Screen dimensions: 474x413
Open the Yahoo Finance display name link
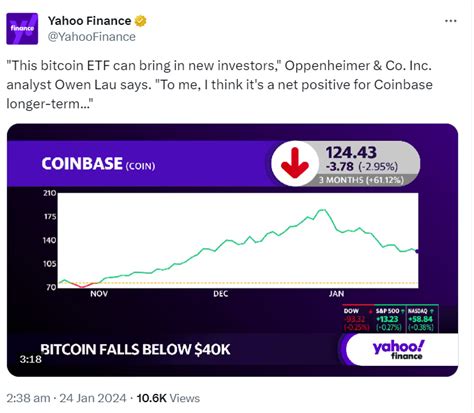[89, 21]
